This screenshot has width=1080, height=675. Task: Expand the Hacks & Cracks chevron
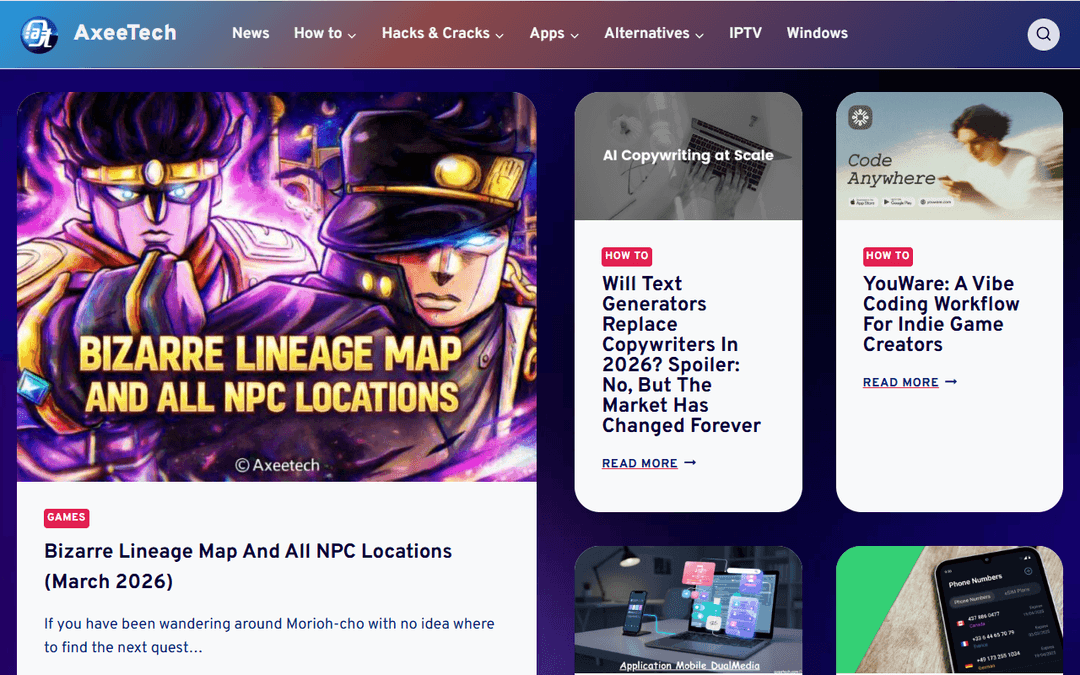[x=499, y=35]
